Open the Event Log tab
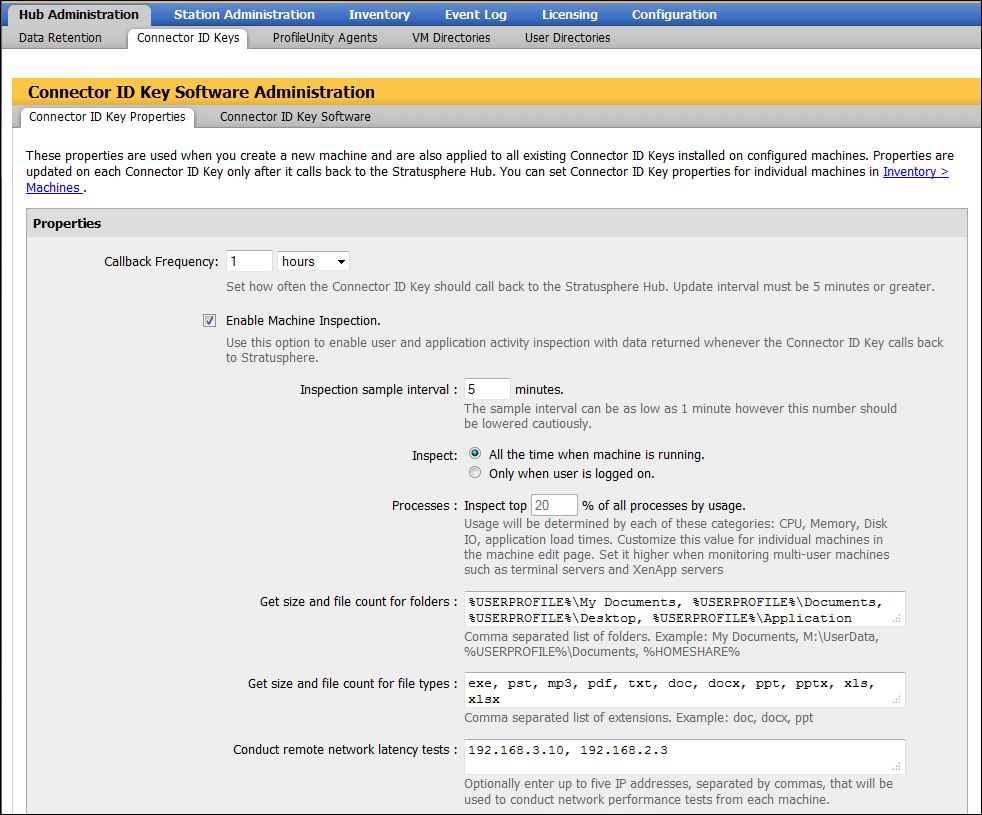This screenshot has height=815, width=982. point(475,15)
